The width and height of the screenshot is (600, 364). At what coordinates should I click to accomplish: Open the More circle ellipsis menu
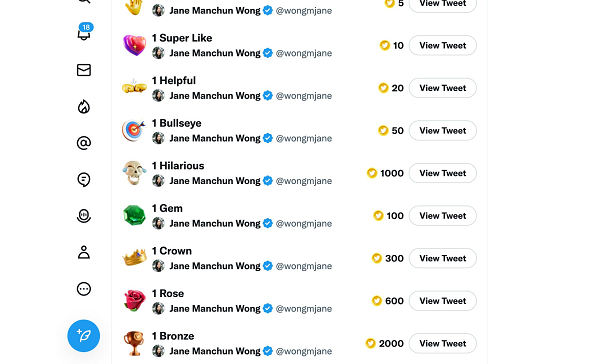click(x=84, y=289)
